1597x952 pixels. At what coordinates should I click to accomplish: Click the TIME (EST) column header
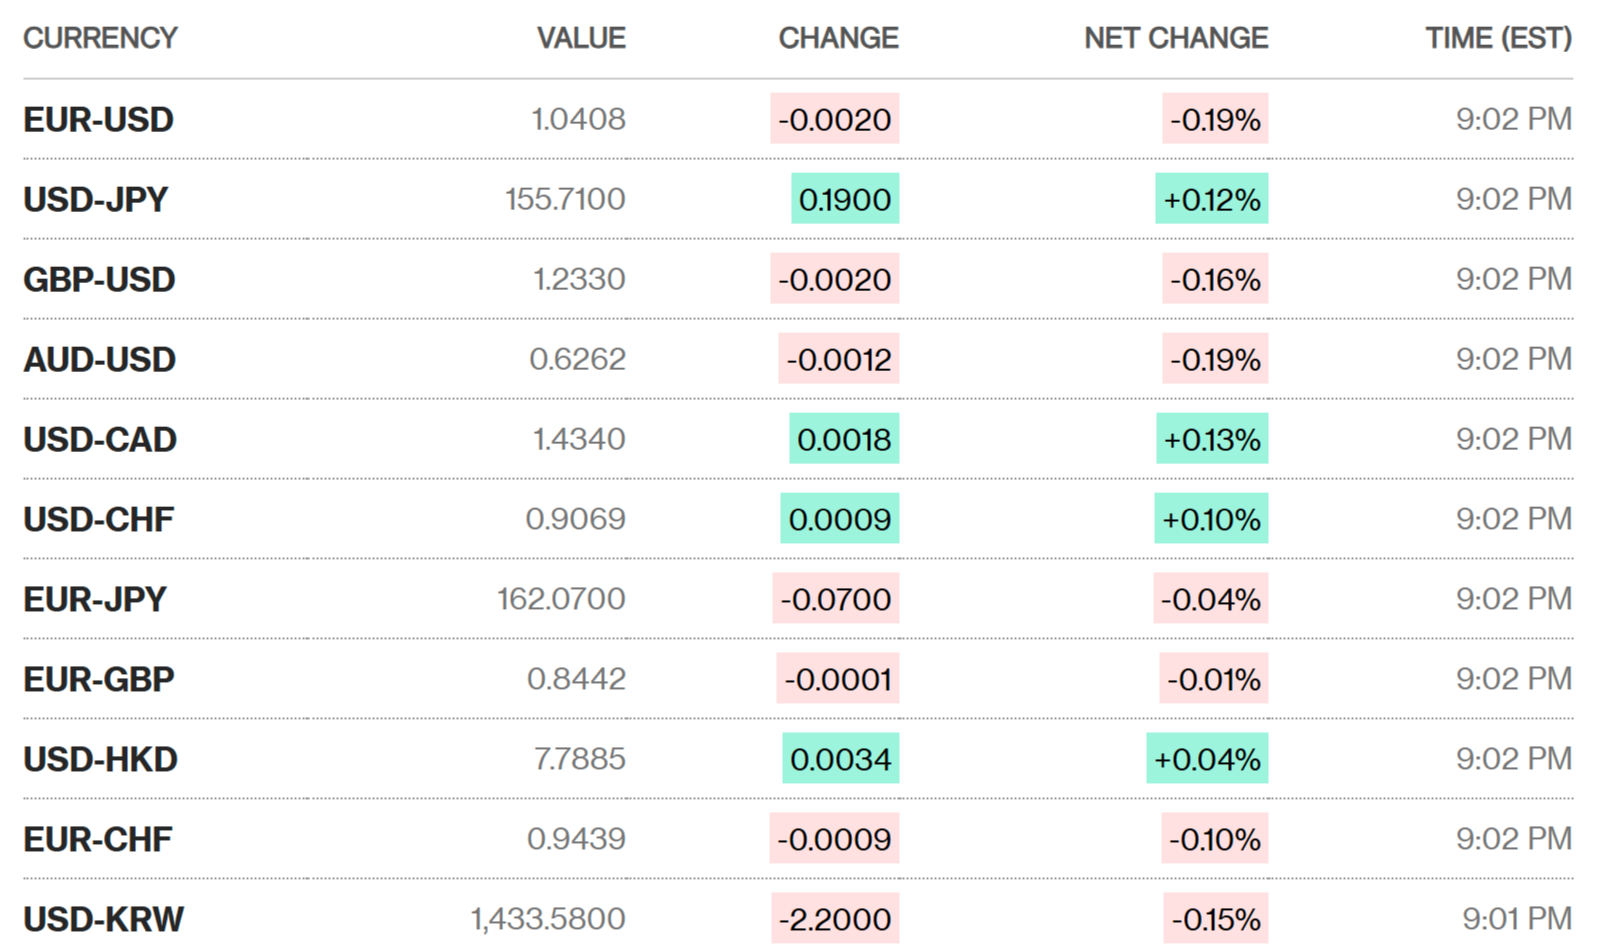click(x=1498, y=38)
